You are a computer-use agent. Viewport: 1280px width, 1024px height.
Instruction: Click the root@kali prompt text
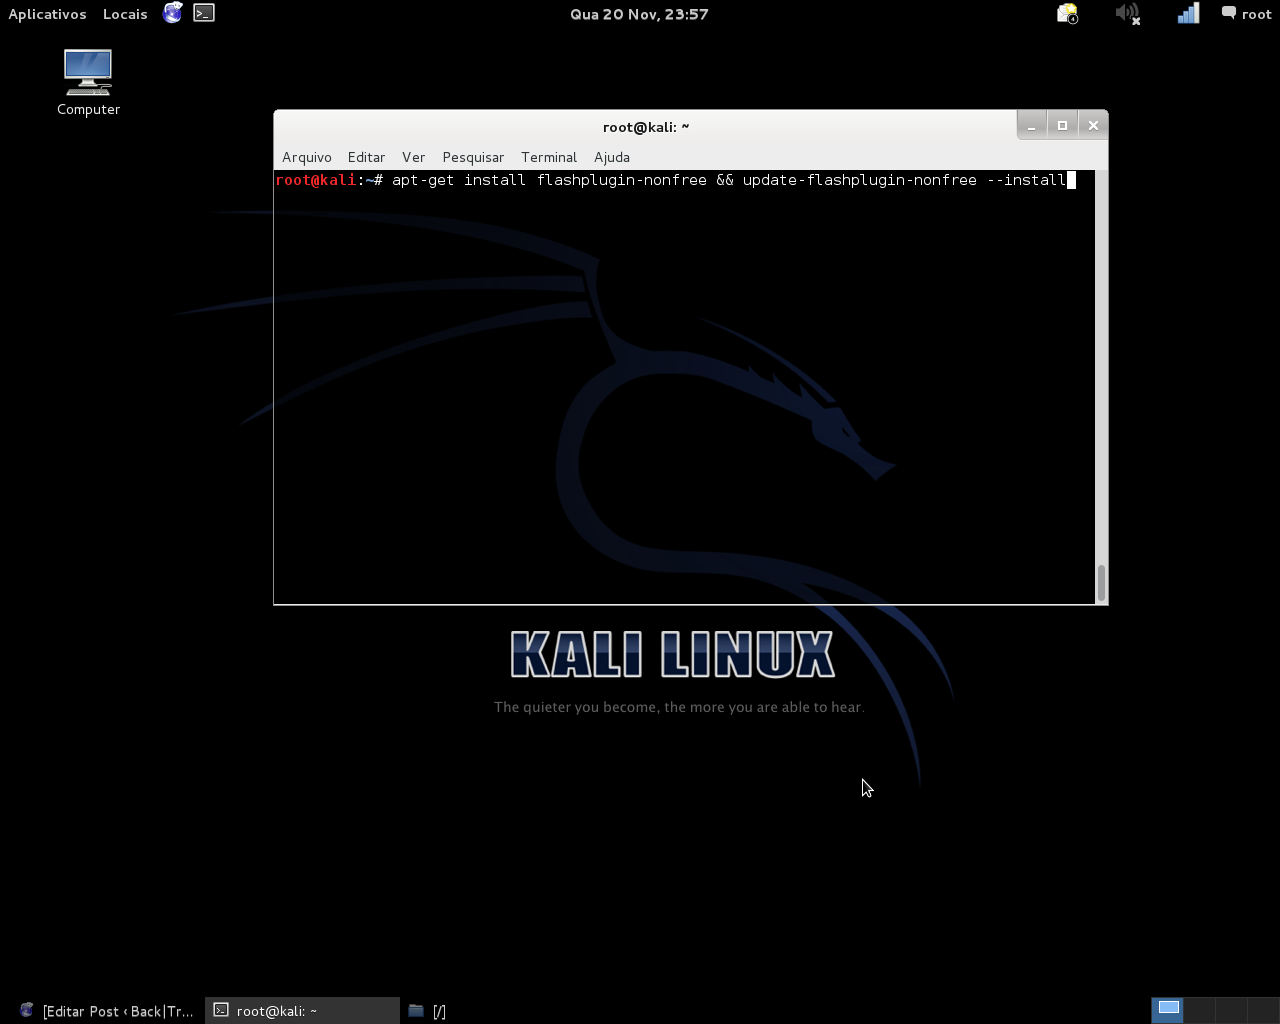click(316, 180)
